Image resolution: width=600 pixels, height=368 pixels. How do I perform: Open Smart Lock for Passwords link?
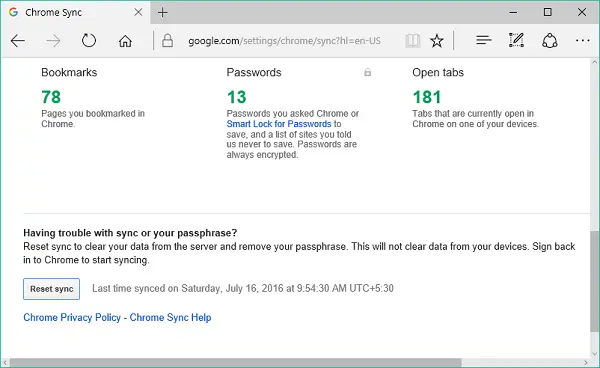tap(279, 124)
